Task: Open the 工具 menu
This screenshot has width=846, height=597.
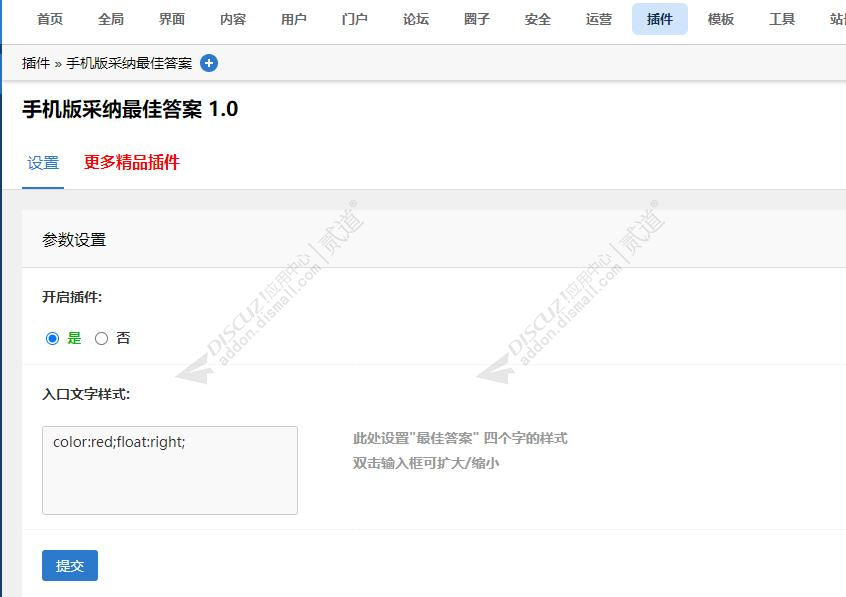Action: click(782, 19)
